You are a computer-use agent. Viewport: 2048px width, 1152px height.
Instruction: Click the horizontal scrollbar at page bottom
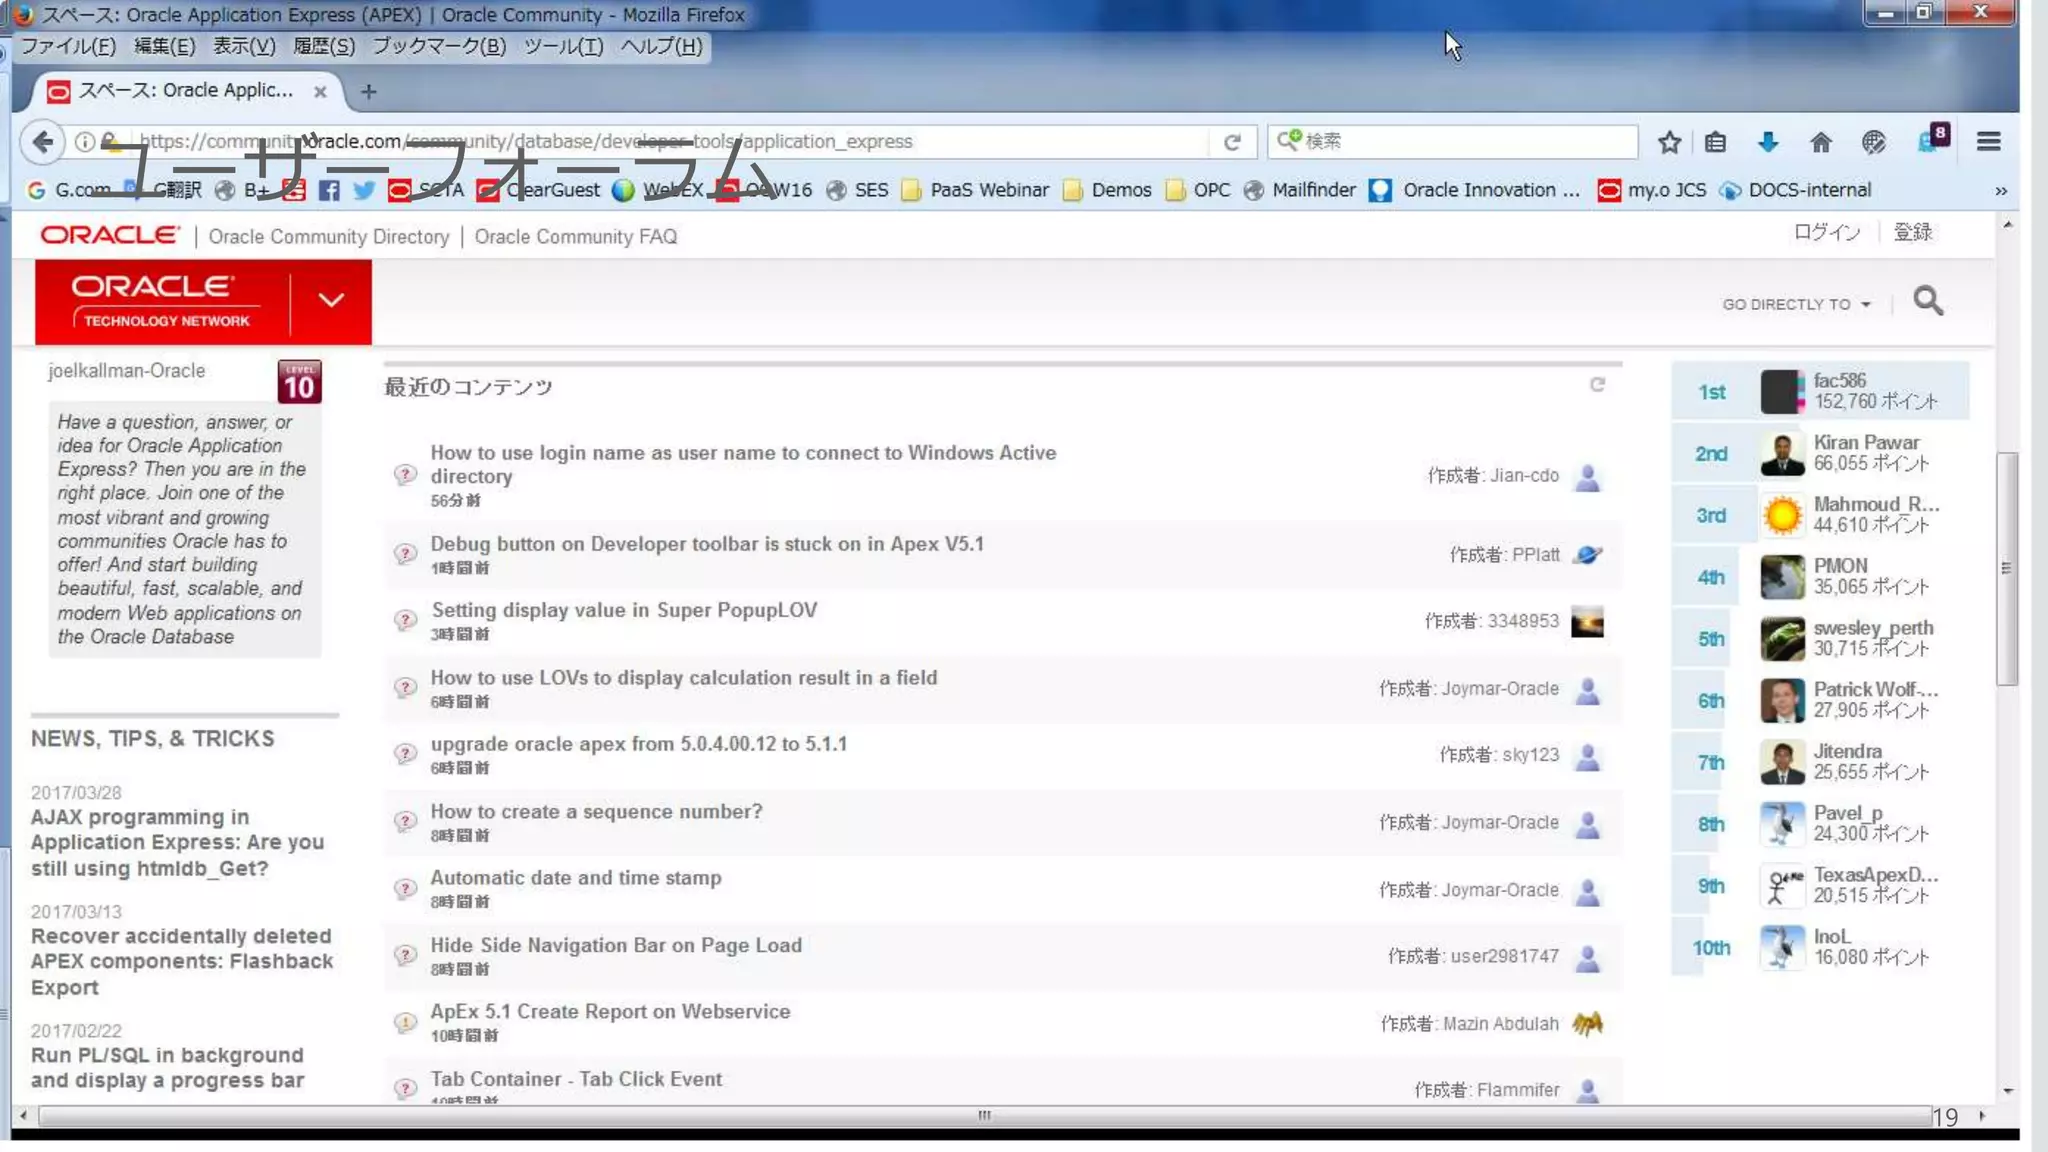click(x=984, y=1115)
